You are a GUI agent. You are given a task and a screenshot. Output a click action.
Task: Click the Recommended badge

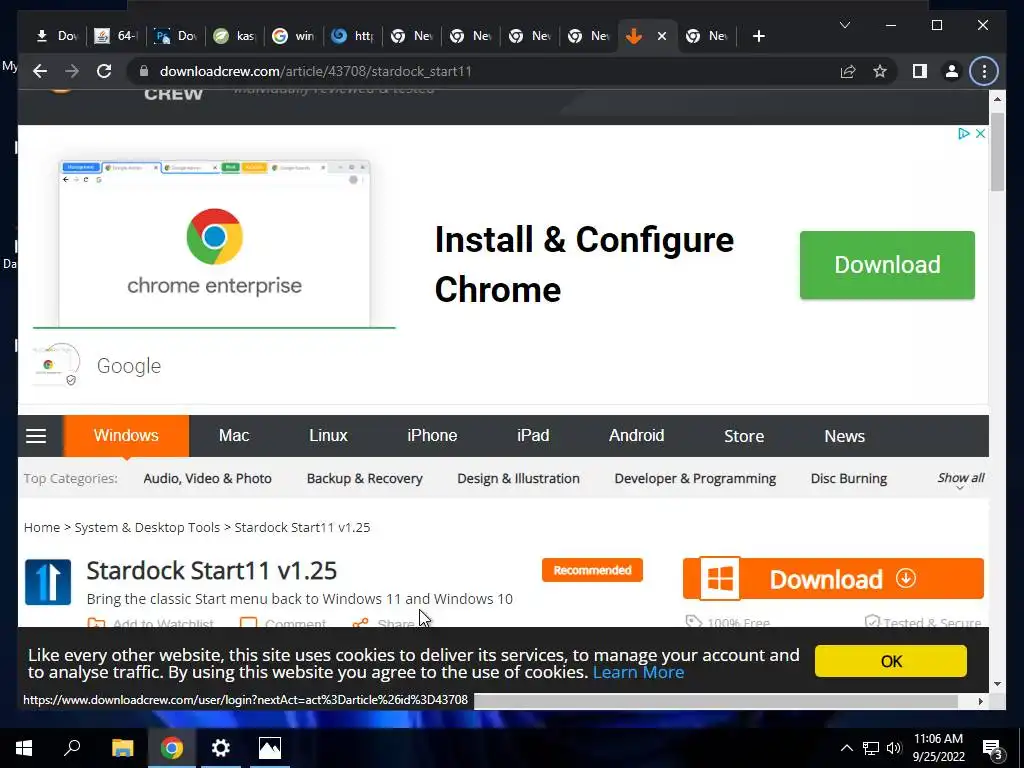(x=592, y=570)
